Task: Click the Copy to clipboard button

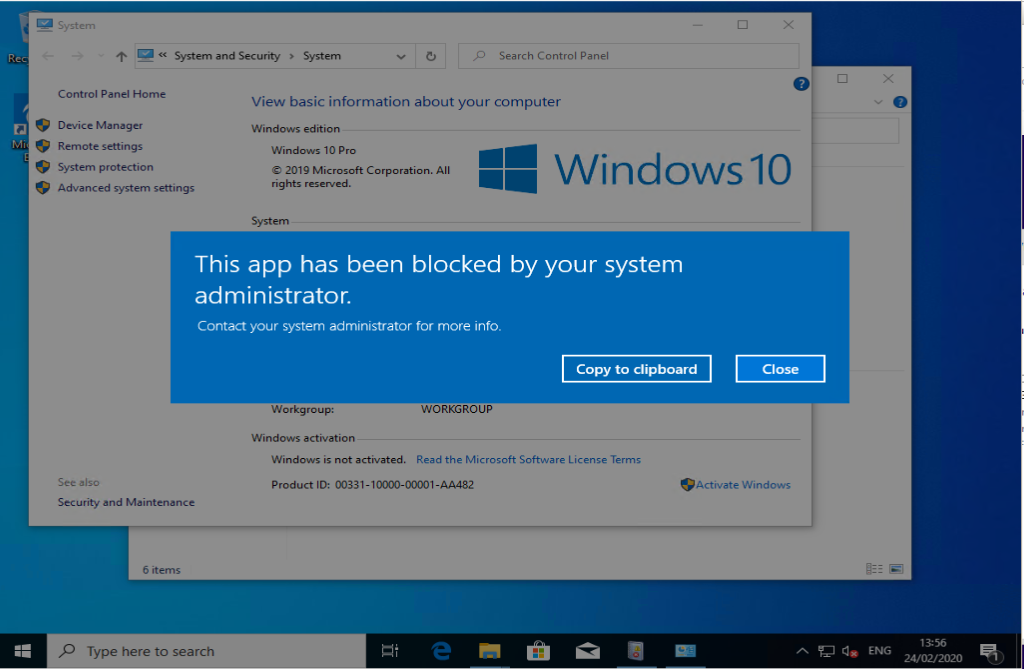Action: coord(636,369)
